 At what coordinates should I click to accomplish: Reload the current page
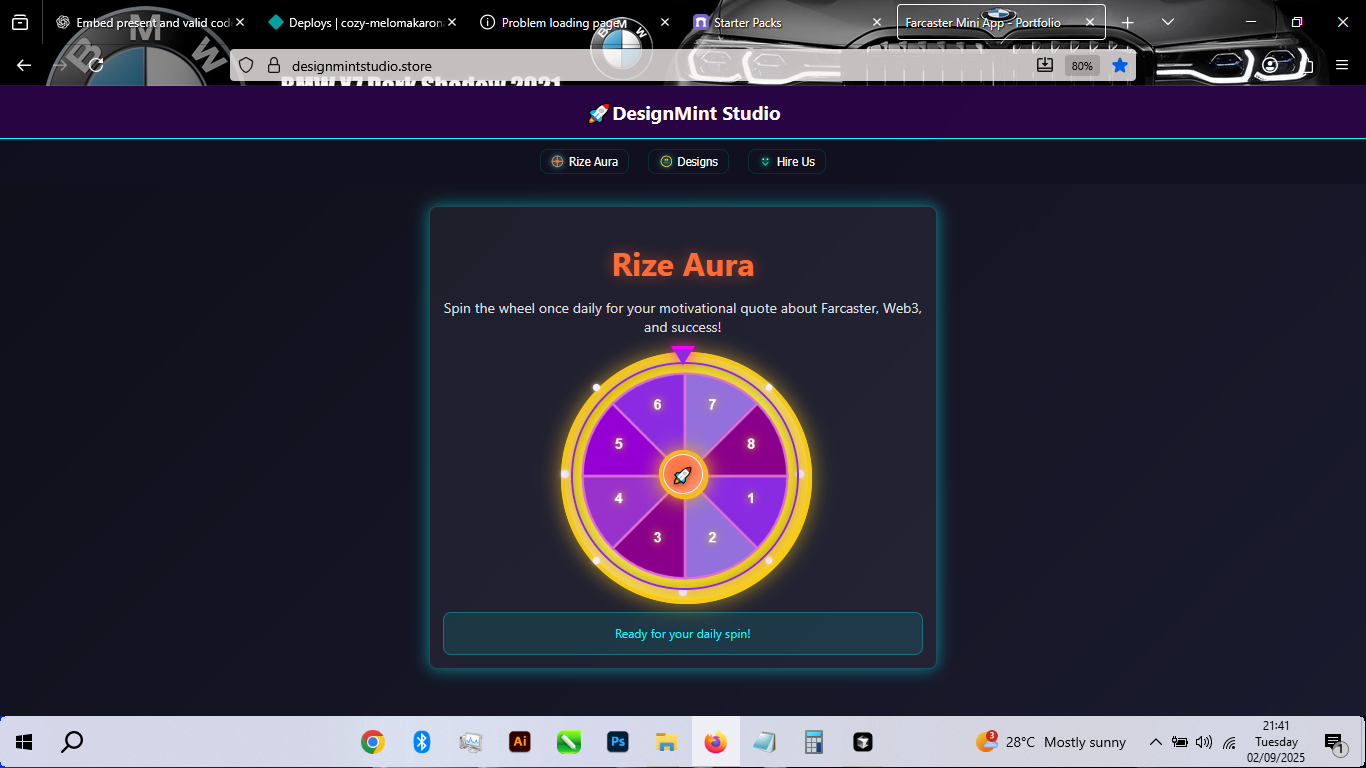pyautogui.click(x=96, y=65)
